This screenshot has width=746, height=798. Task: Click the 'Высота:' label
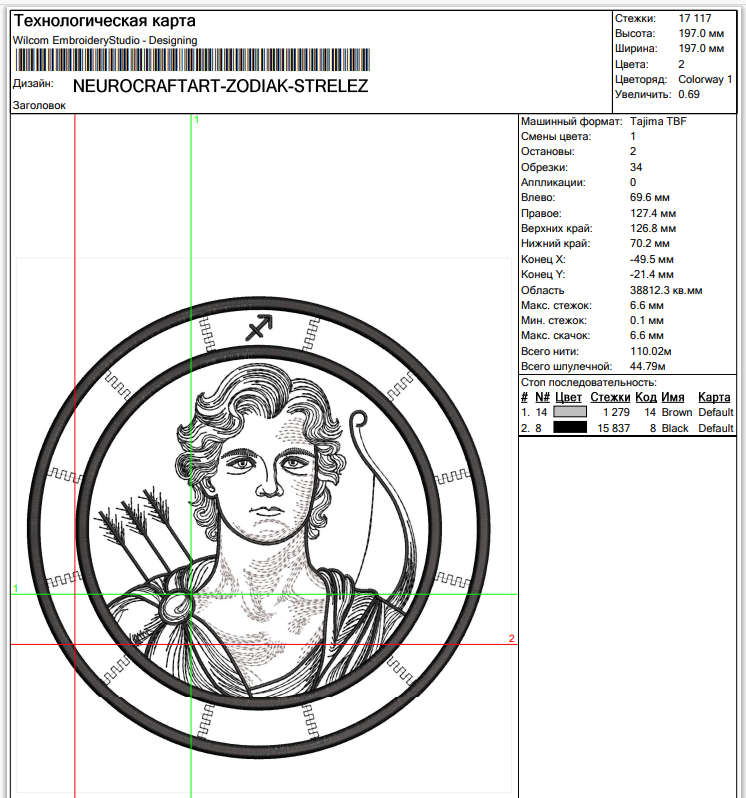click(x=635, y=34)
